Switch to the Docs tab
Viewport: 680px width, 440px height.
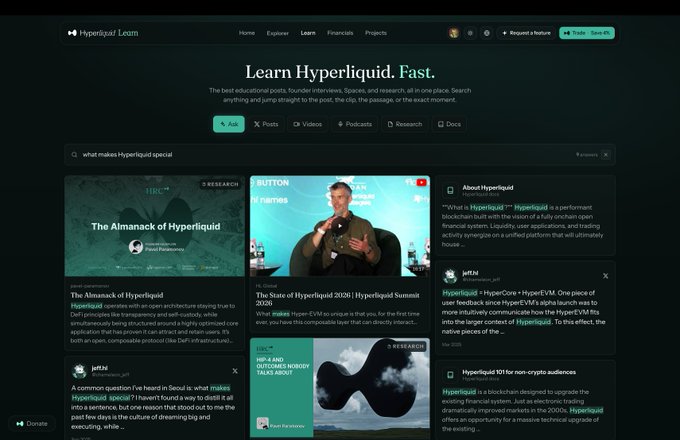pos(449,124)
